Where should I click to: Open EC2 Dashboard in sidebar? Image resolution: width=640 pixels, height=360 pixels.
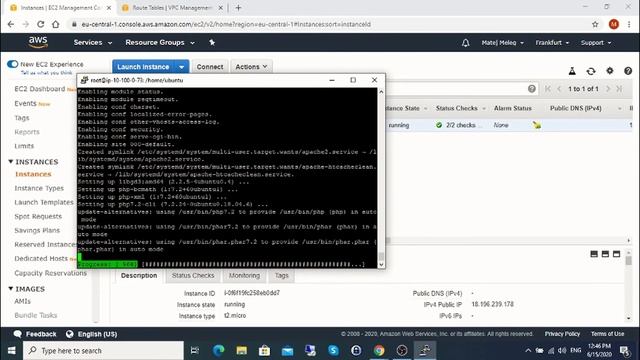click(x=40, y=89)
